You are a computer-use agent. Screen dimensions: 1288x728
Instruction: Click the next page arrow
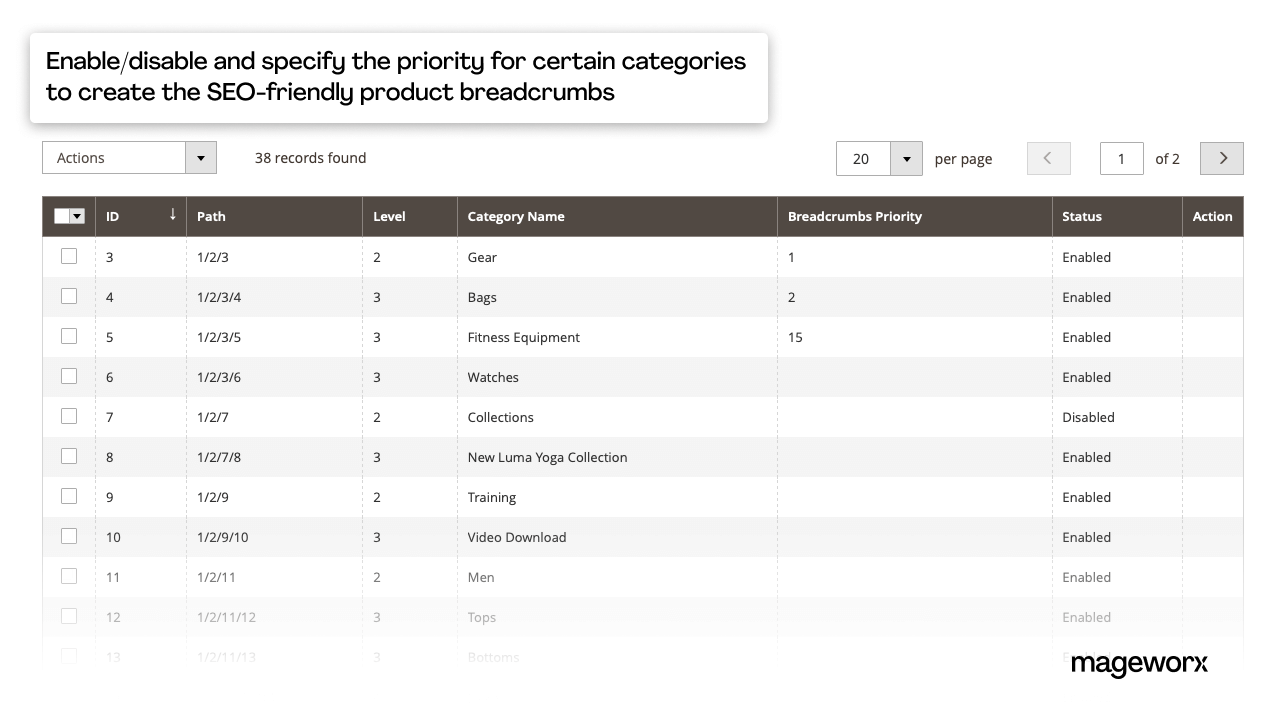[x=1221, y=158]
